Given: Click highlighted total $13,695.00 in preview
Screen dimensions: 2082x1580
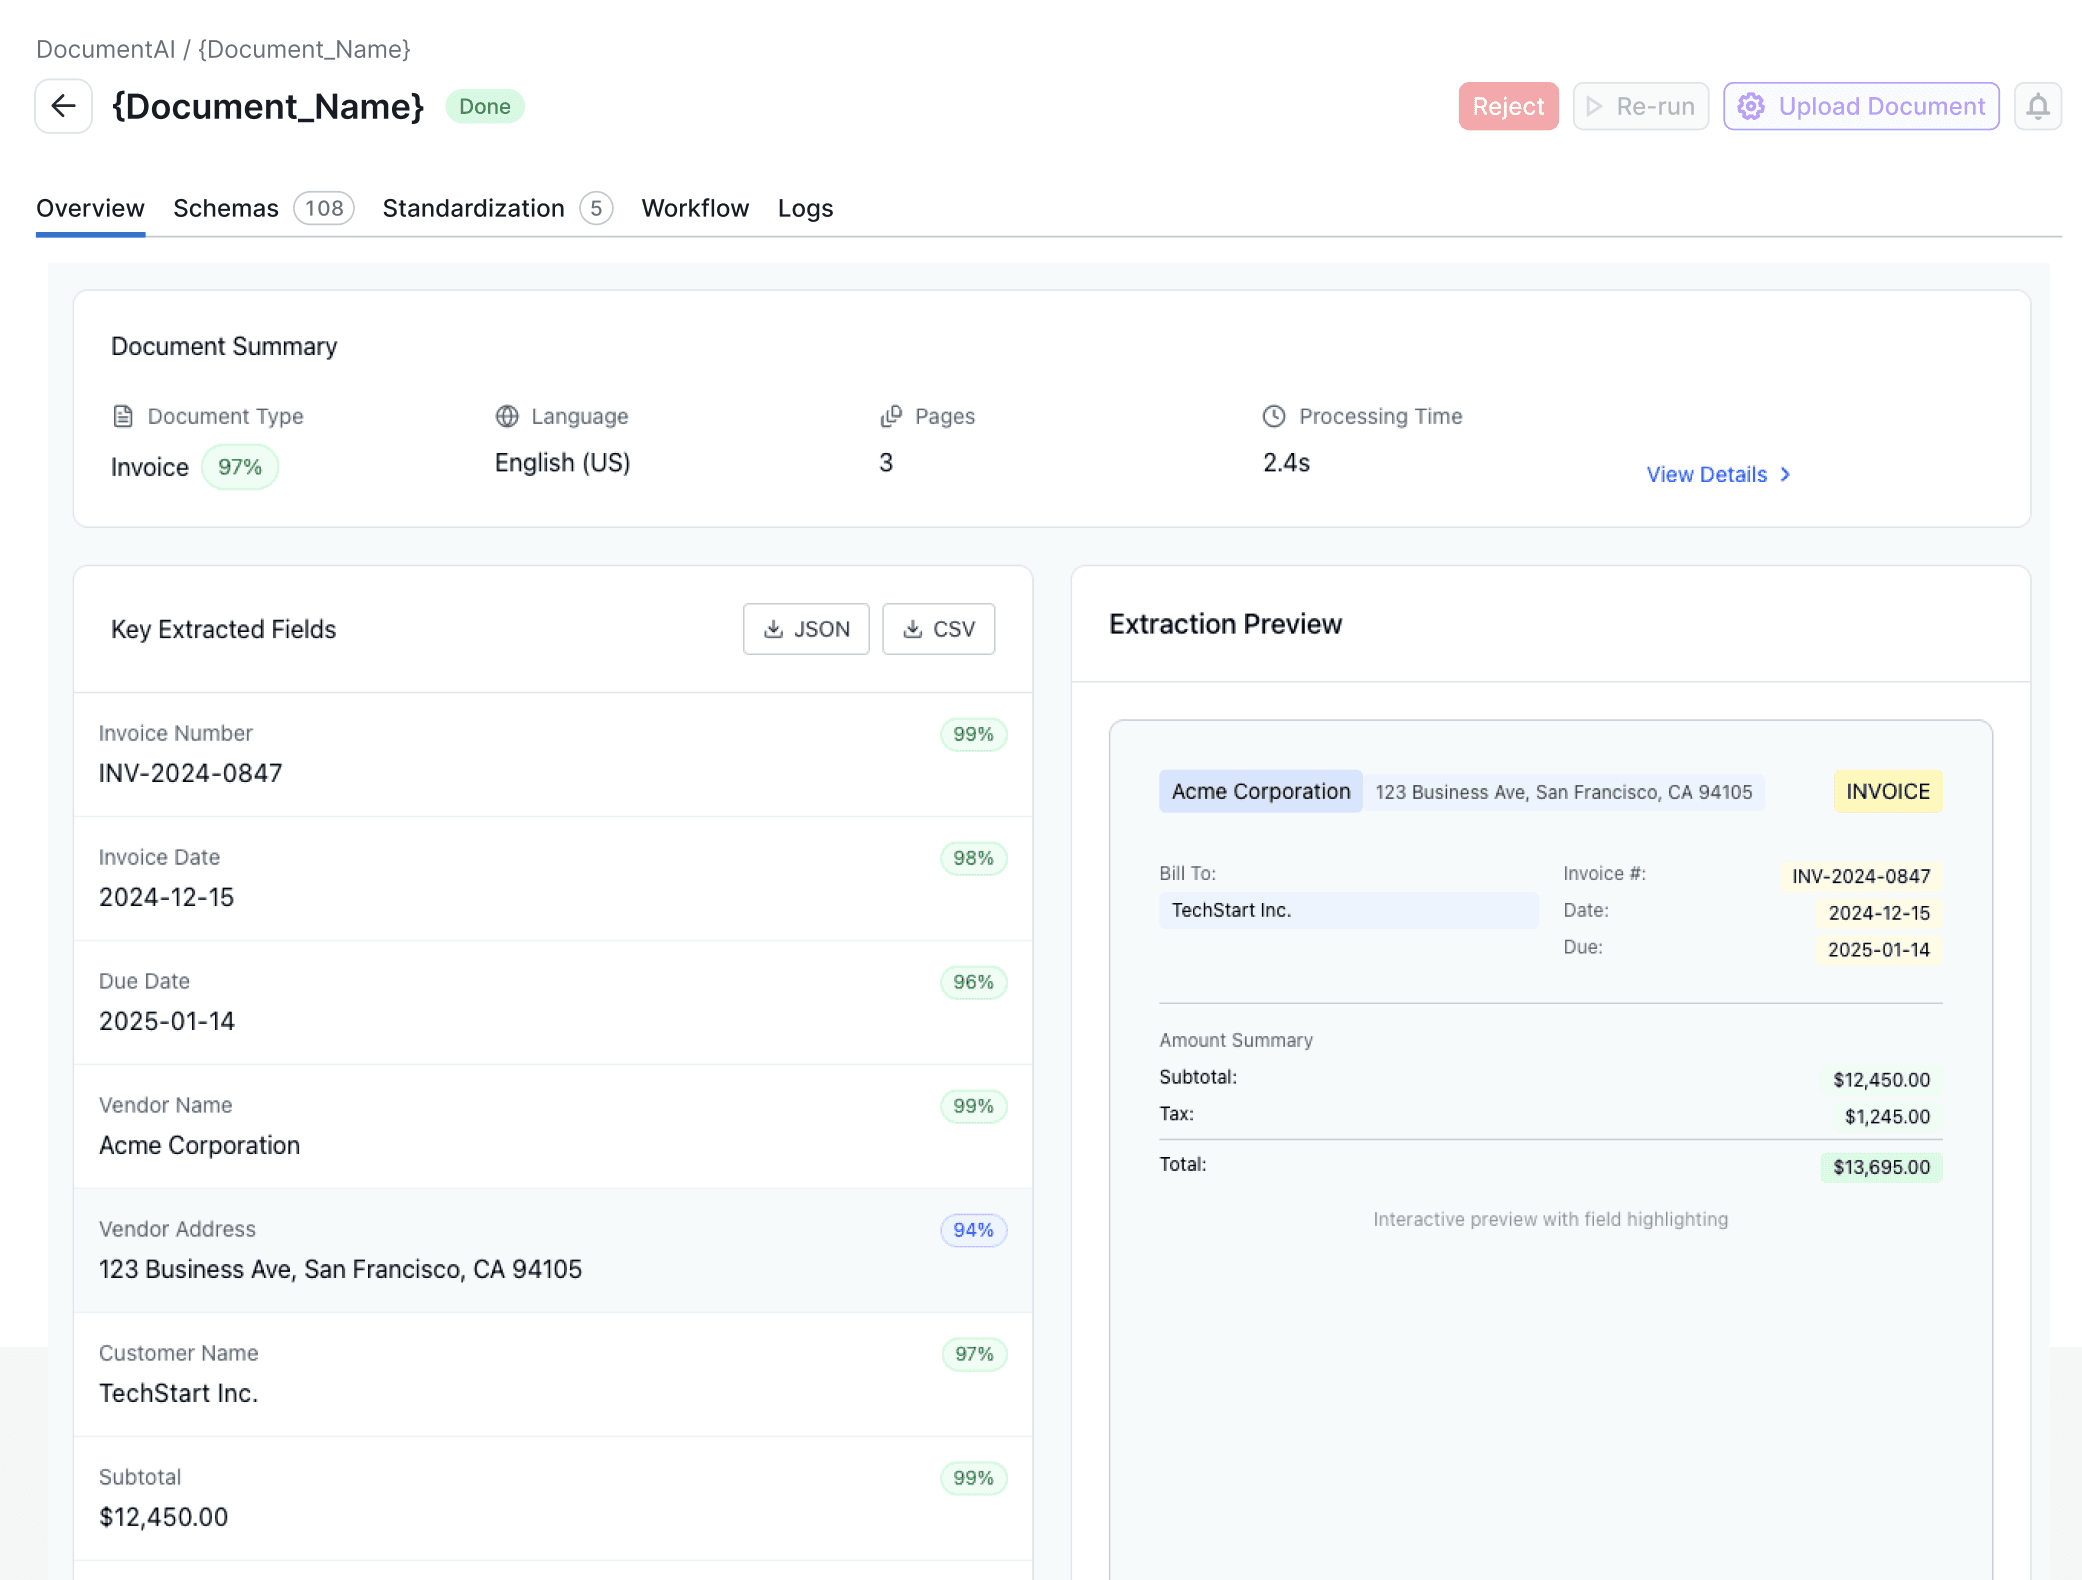Looking at the screenshot, I should [1881, 1167].
